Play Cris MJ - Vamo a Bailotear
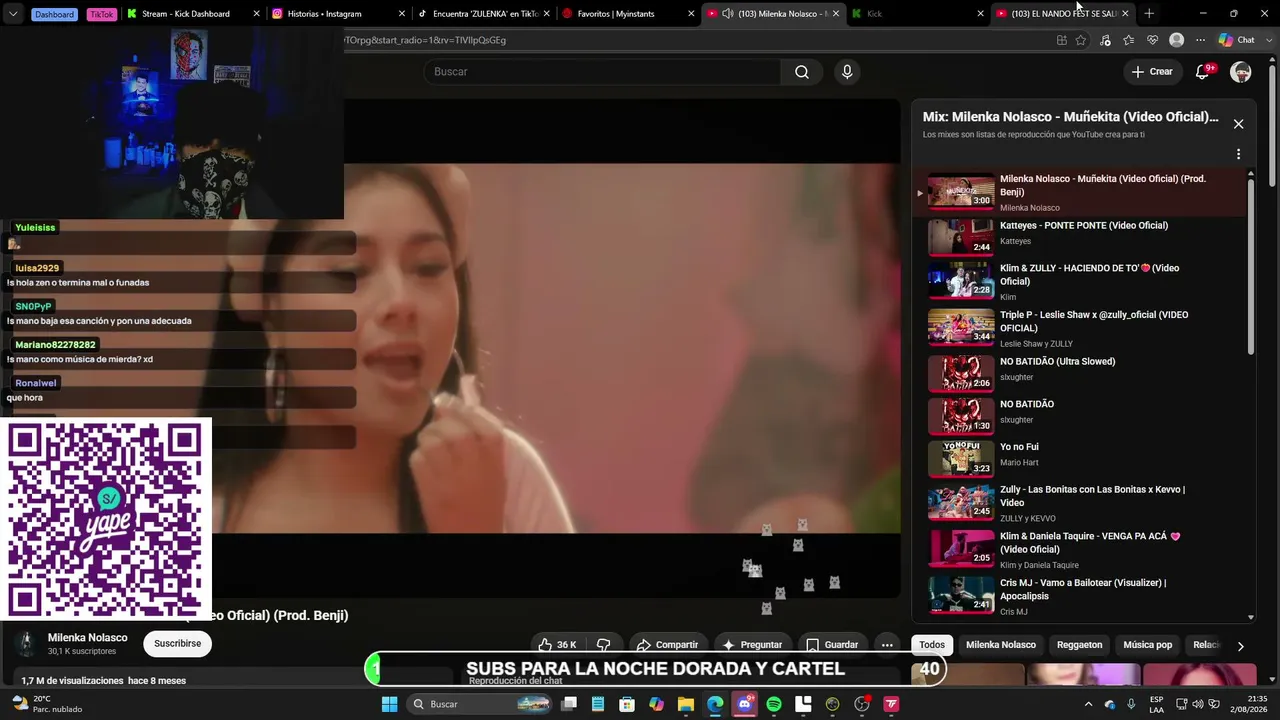 click(1082, 596)
